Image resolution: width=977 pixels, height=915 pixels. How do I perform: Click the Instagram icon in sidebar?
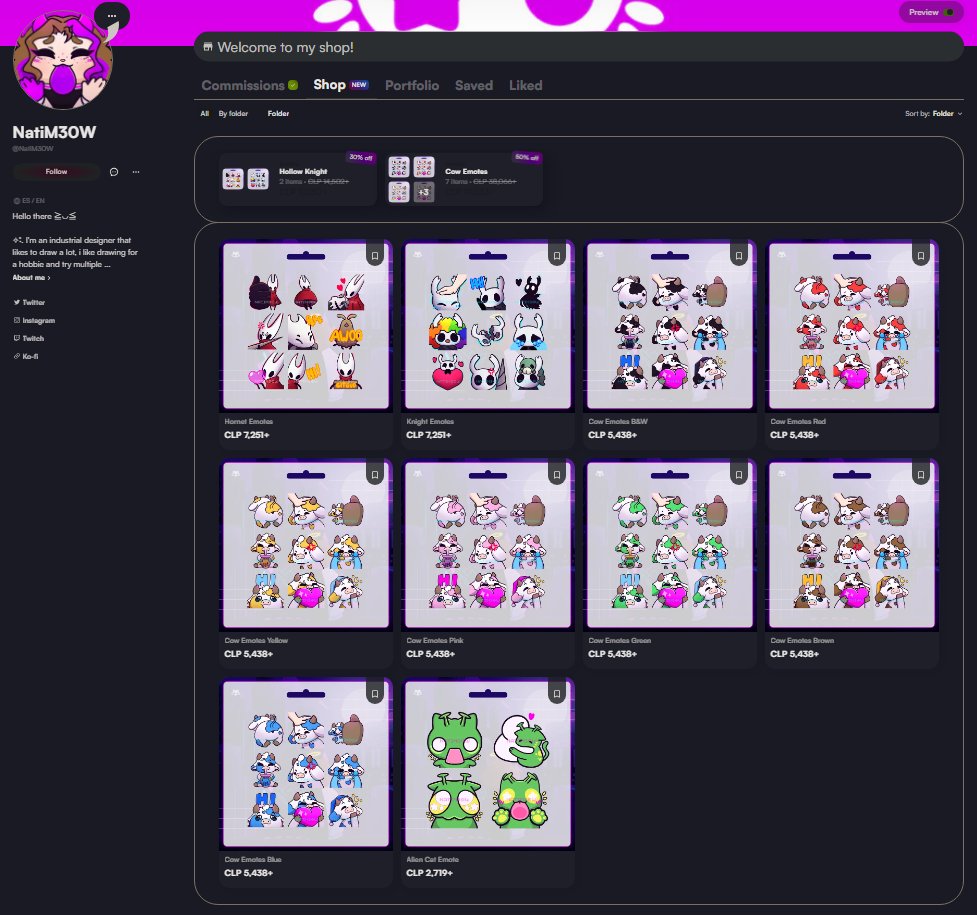click(x=17, y=320)
